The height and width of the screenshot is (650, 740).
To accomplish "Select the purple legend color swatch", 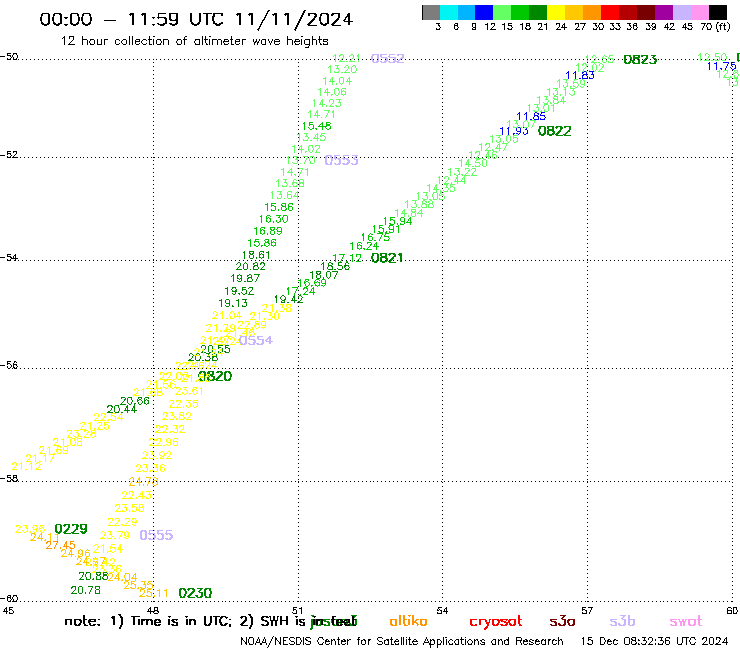I will 664,12.
